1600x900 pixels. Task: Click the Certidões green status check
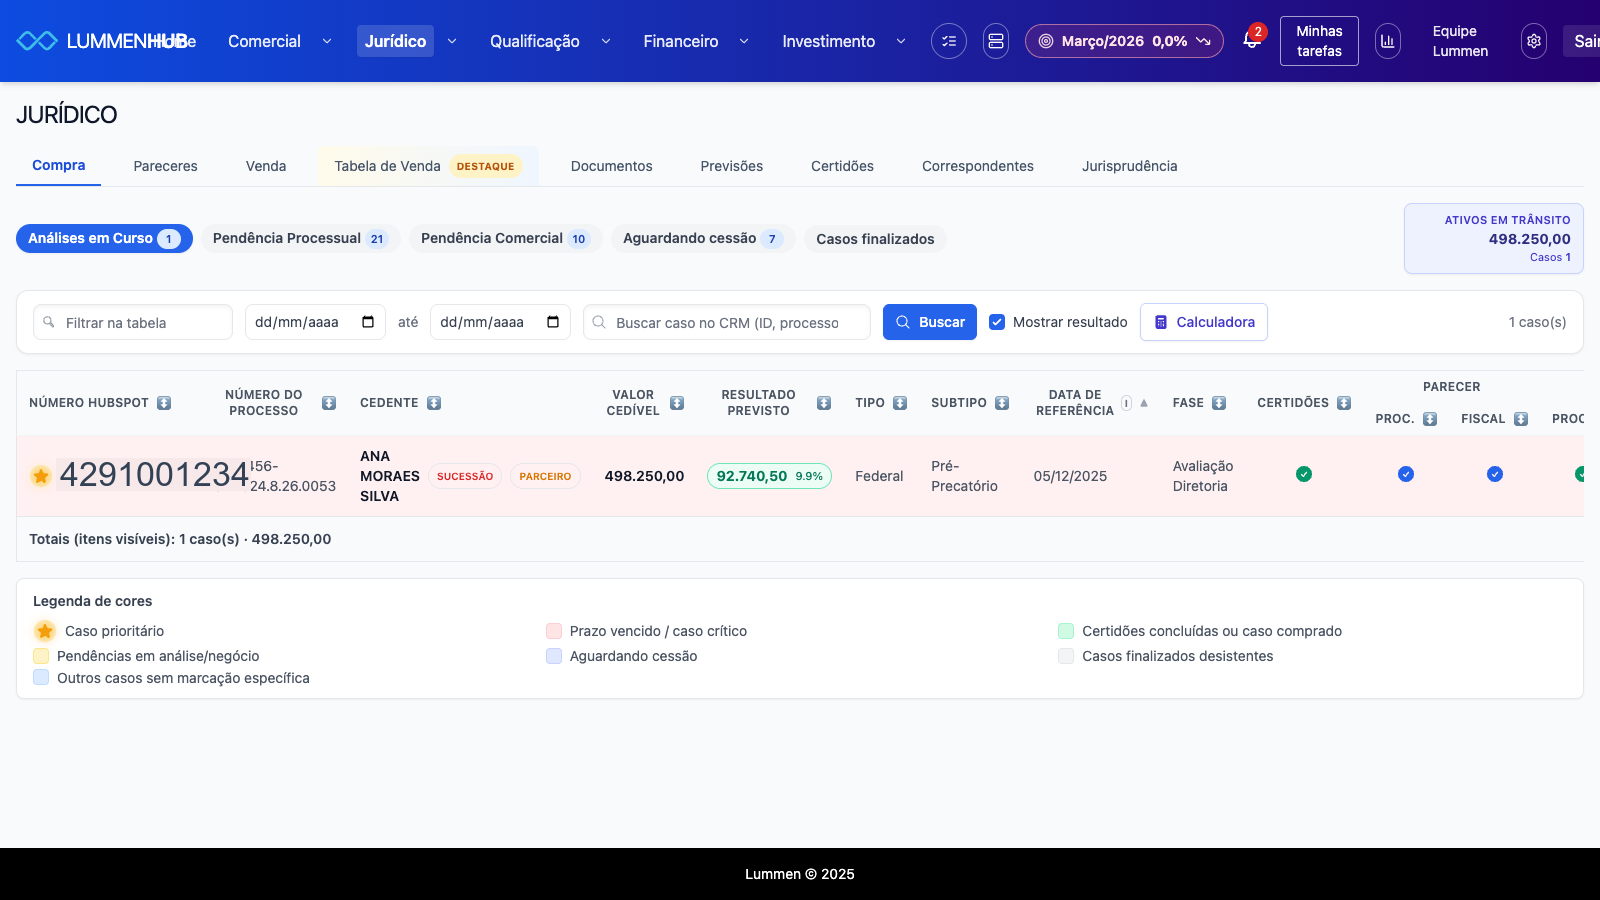click(x=1303, y=474)
